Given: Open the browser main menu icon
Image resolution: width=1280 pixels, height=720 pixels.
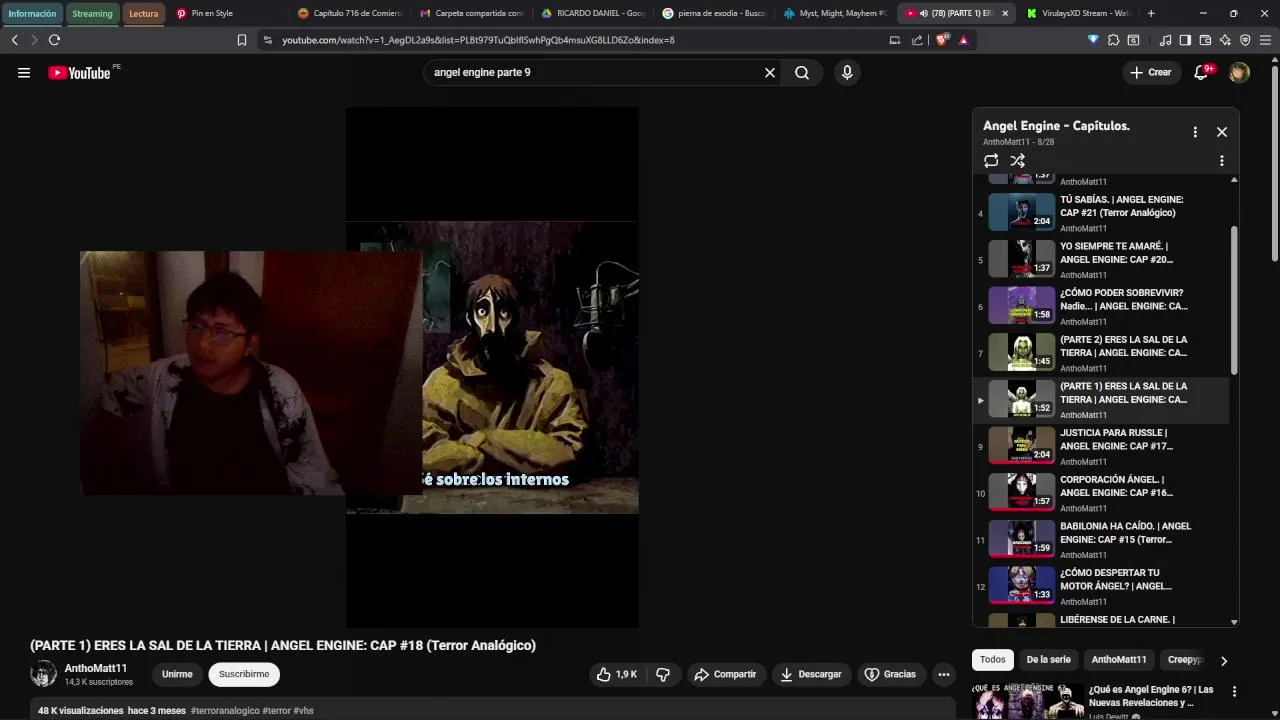Looking at the screenshot, I should click(x=1265, y=40).
